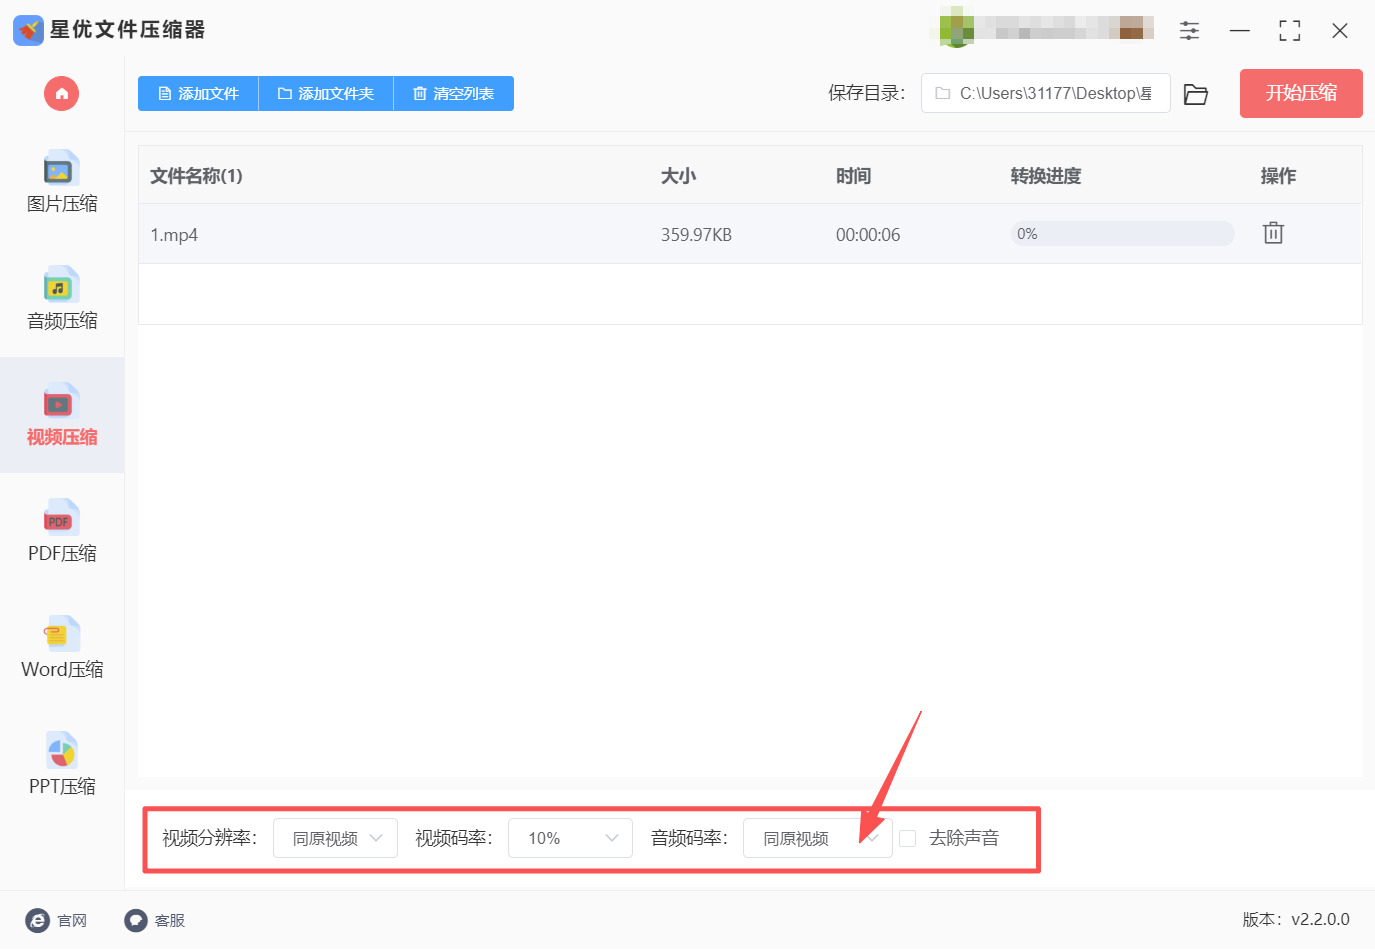Click the save directory path field
This screenshot has width=1375, height=950.
click(x=1045, y=93)
